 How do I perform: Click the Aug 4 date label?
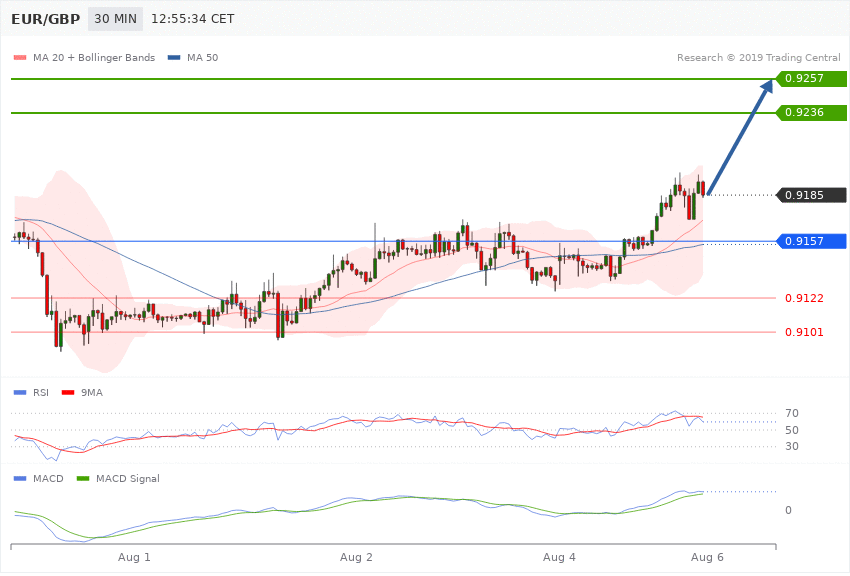pyautogui.click(x=559, y=558)
